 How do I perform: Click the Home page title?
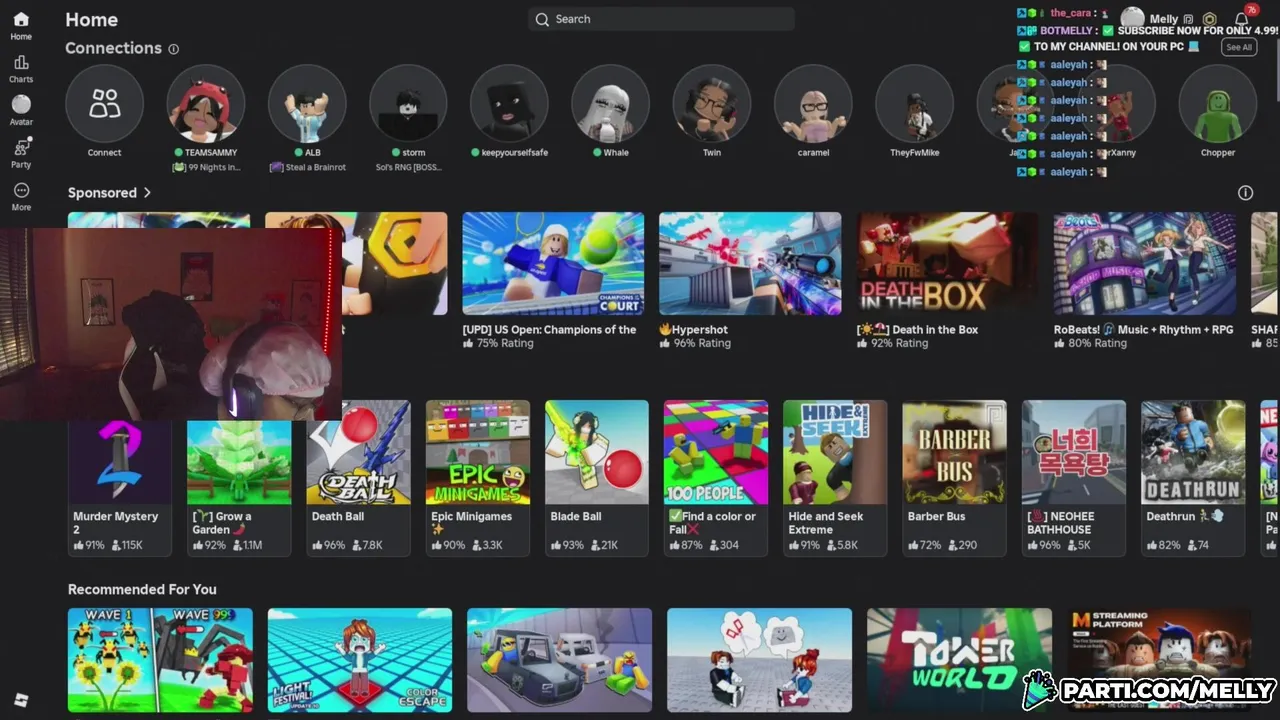91,19
